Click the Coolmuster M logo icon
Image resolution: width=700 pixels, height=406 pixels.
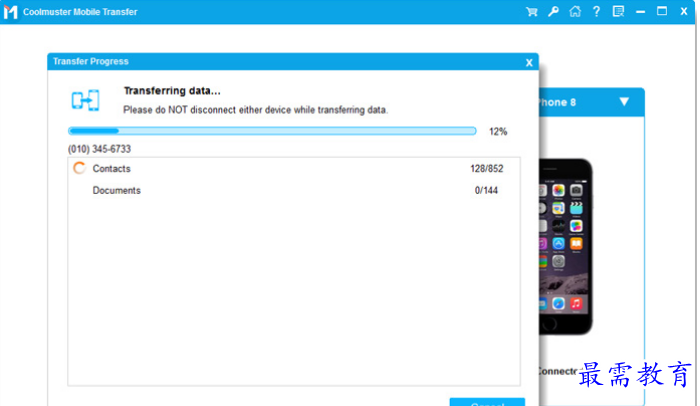click(10, 12)
